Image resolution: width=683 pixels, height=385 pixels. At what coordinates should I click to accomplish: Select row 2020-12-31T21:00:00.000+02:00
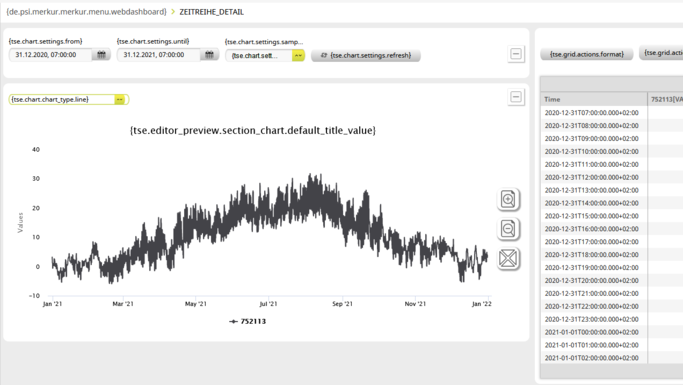point(612,294)
